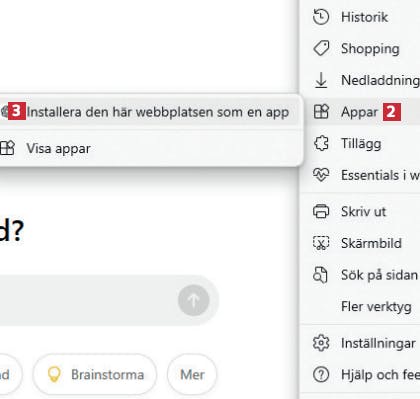
Task: Click the Appar grid icon
Action: [x=321, y=112]
